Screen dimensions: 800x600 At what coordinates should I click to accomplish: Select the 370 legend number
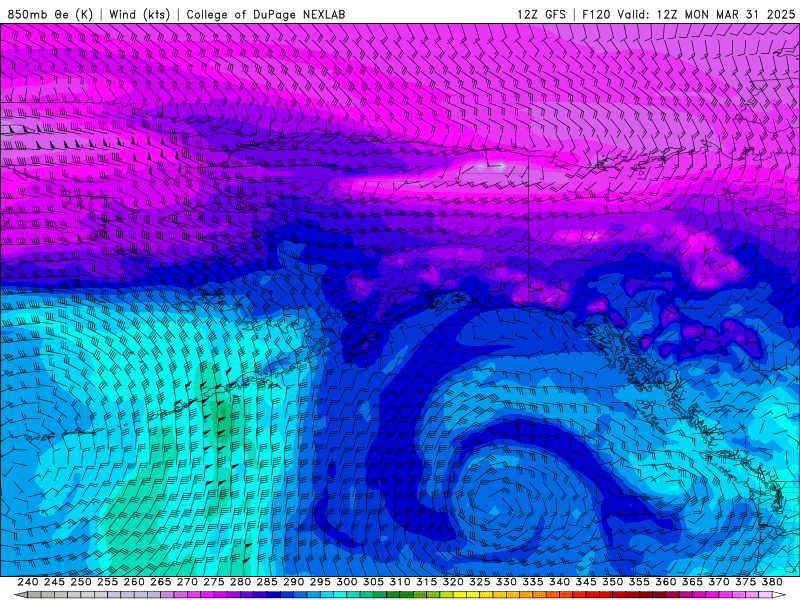click(719, 582)
